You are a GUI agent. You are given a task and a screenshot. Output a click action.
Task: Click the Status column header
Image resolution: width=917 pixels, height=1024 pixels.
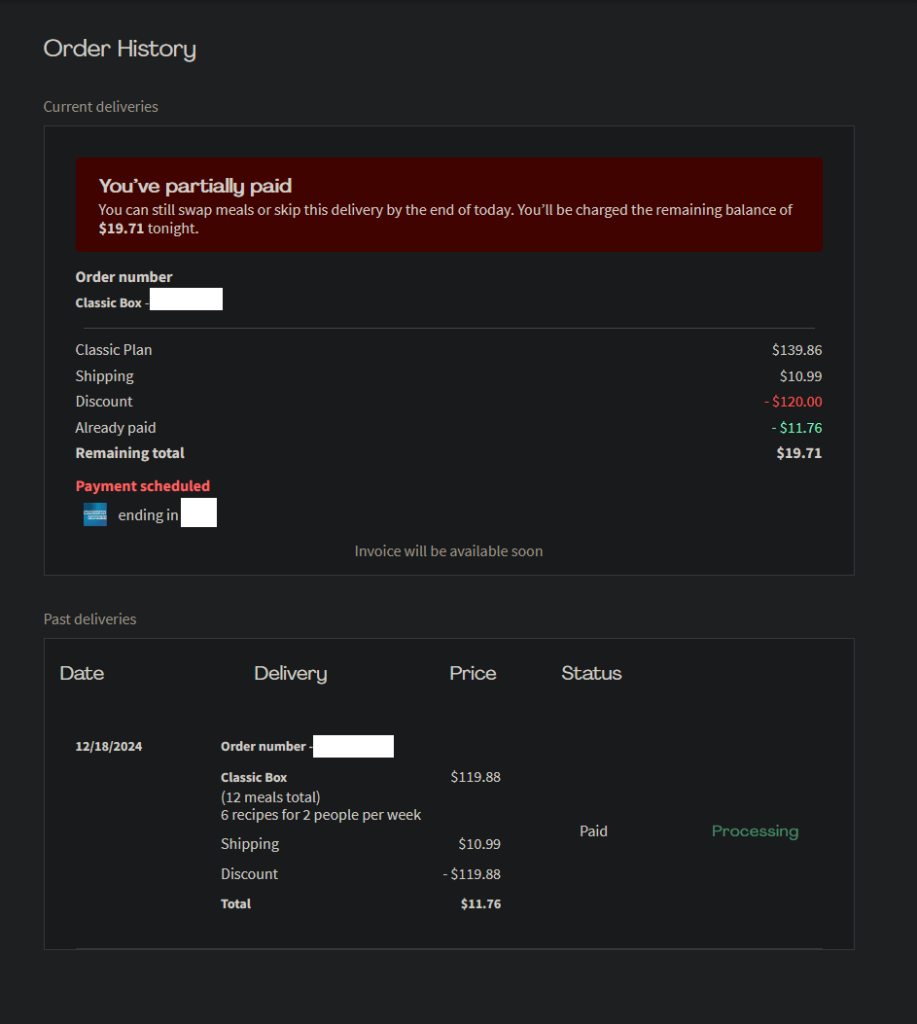[591, 673]
